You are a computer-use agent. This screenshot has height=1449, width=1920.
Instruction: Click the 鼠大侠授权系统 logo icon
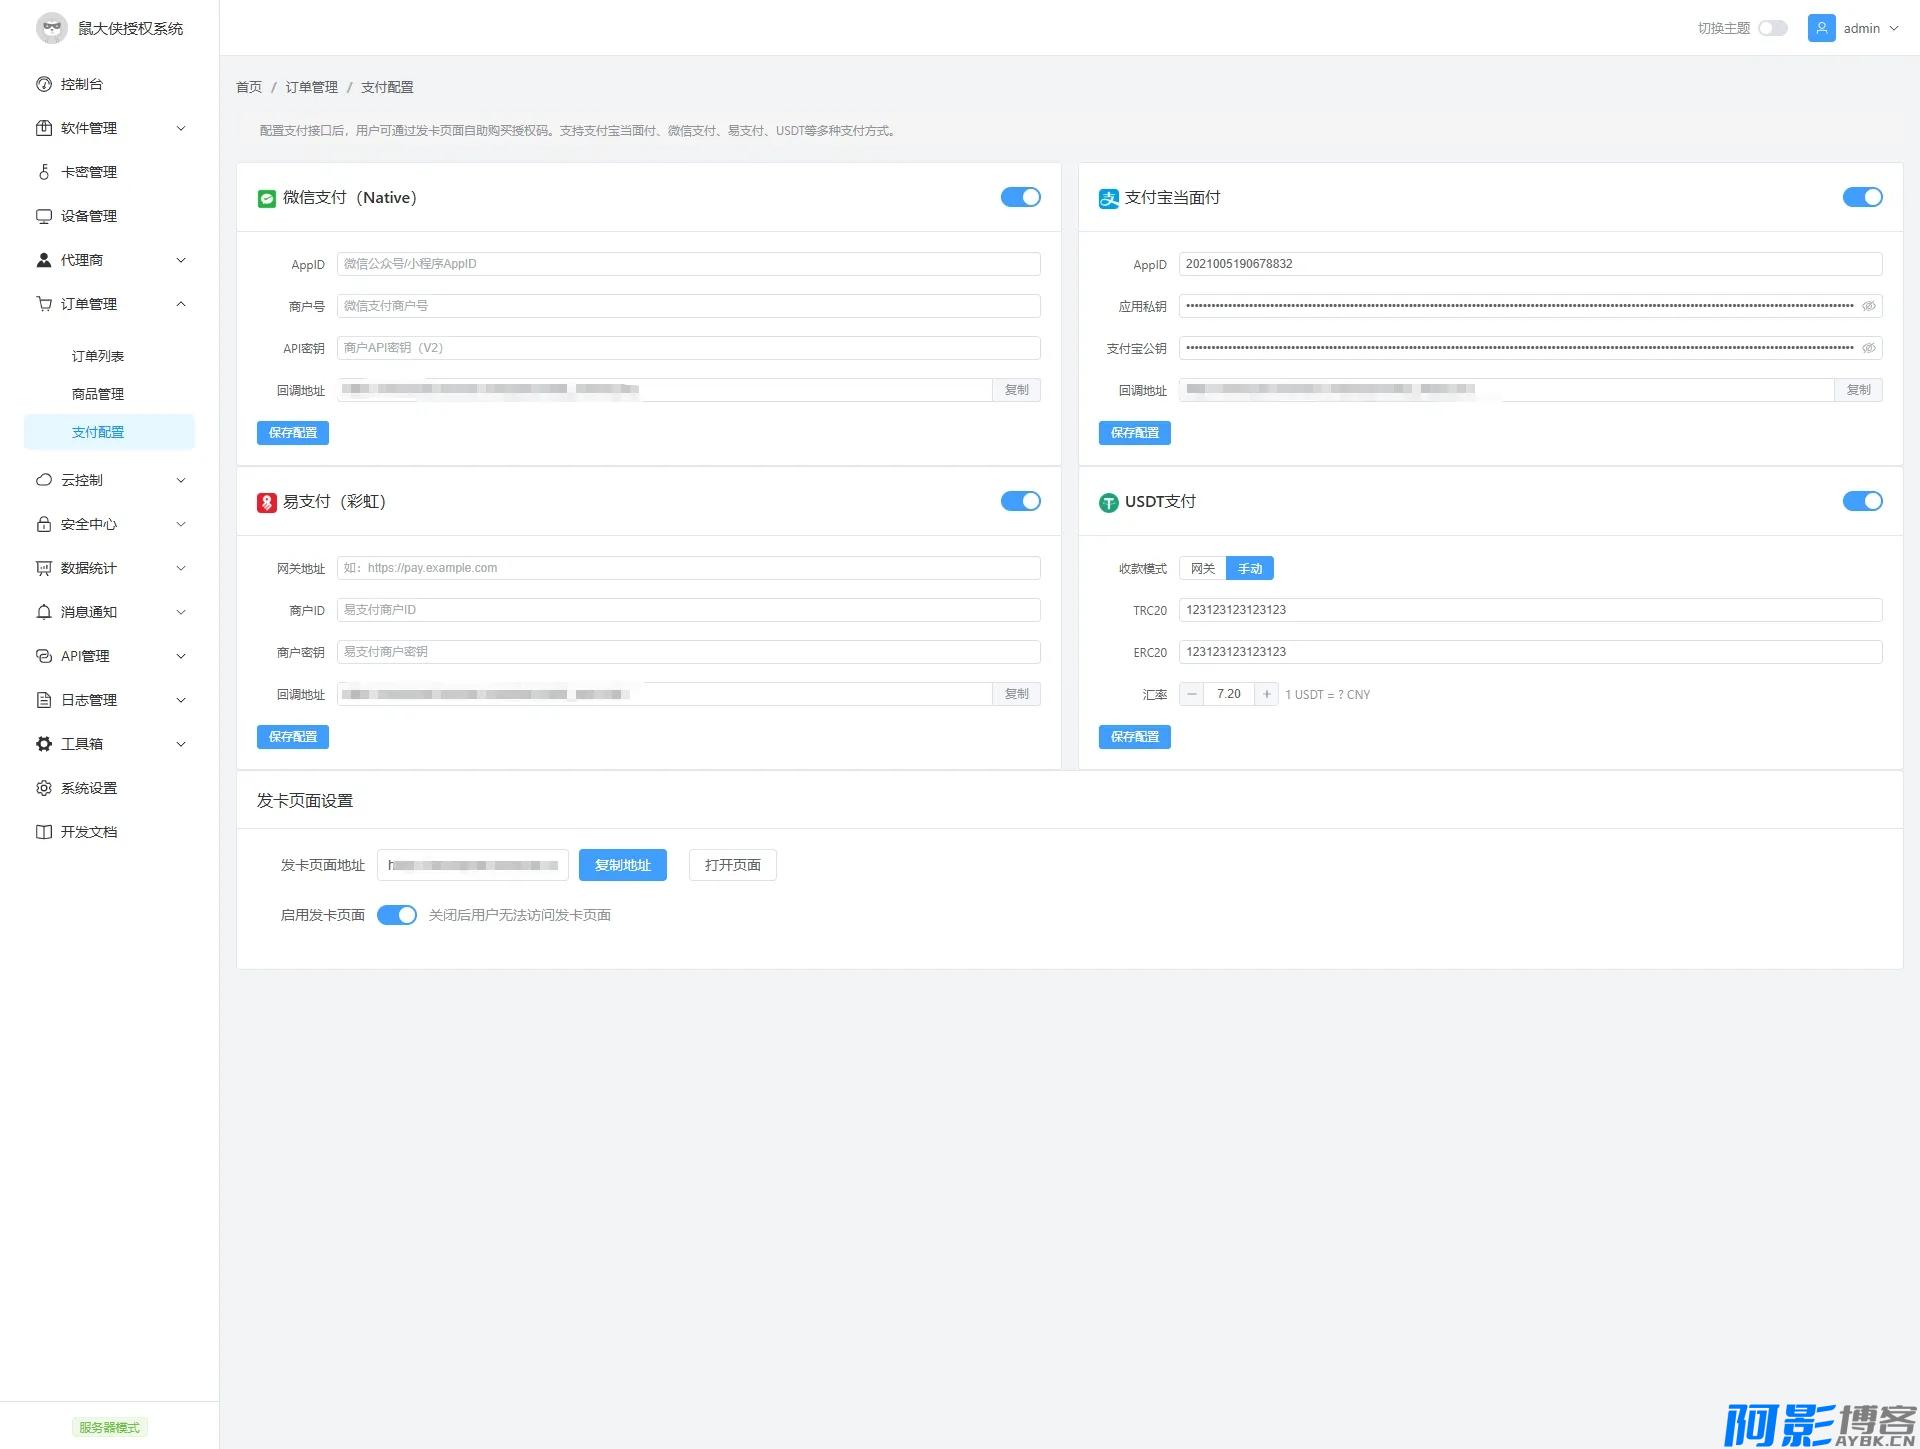pos(52,28)
